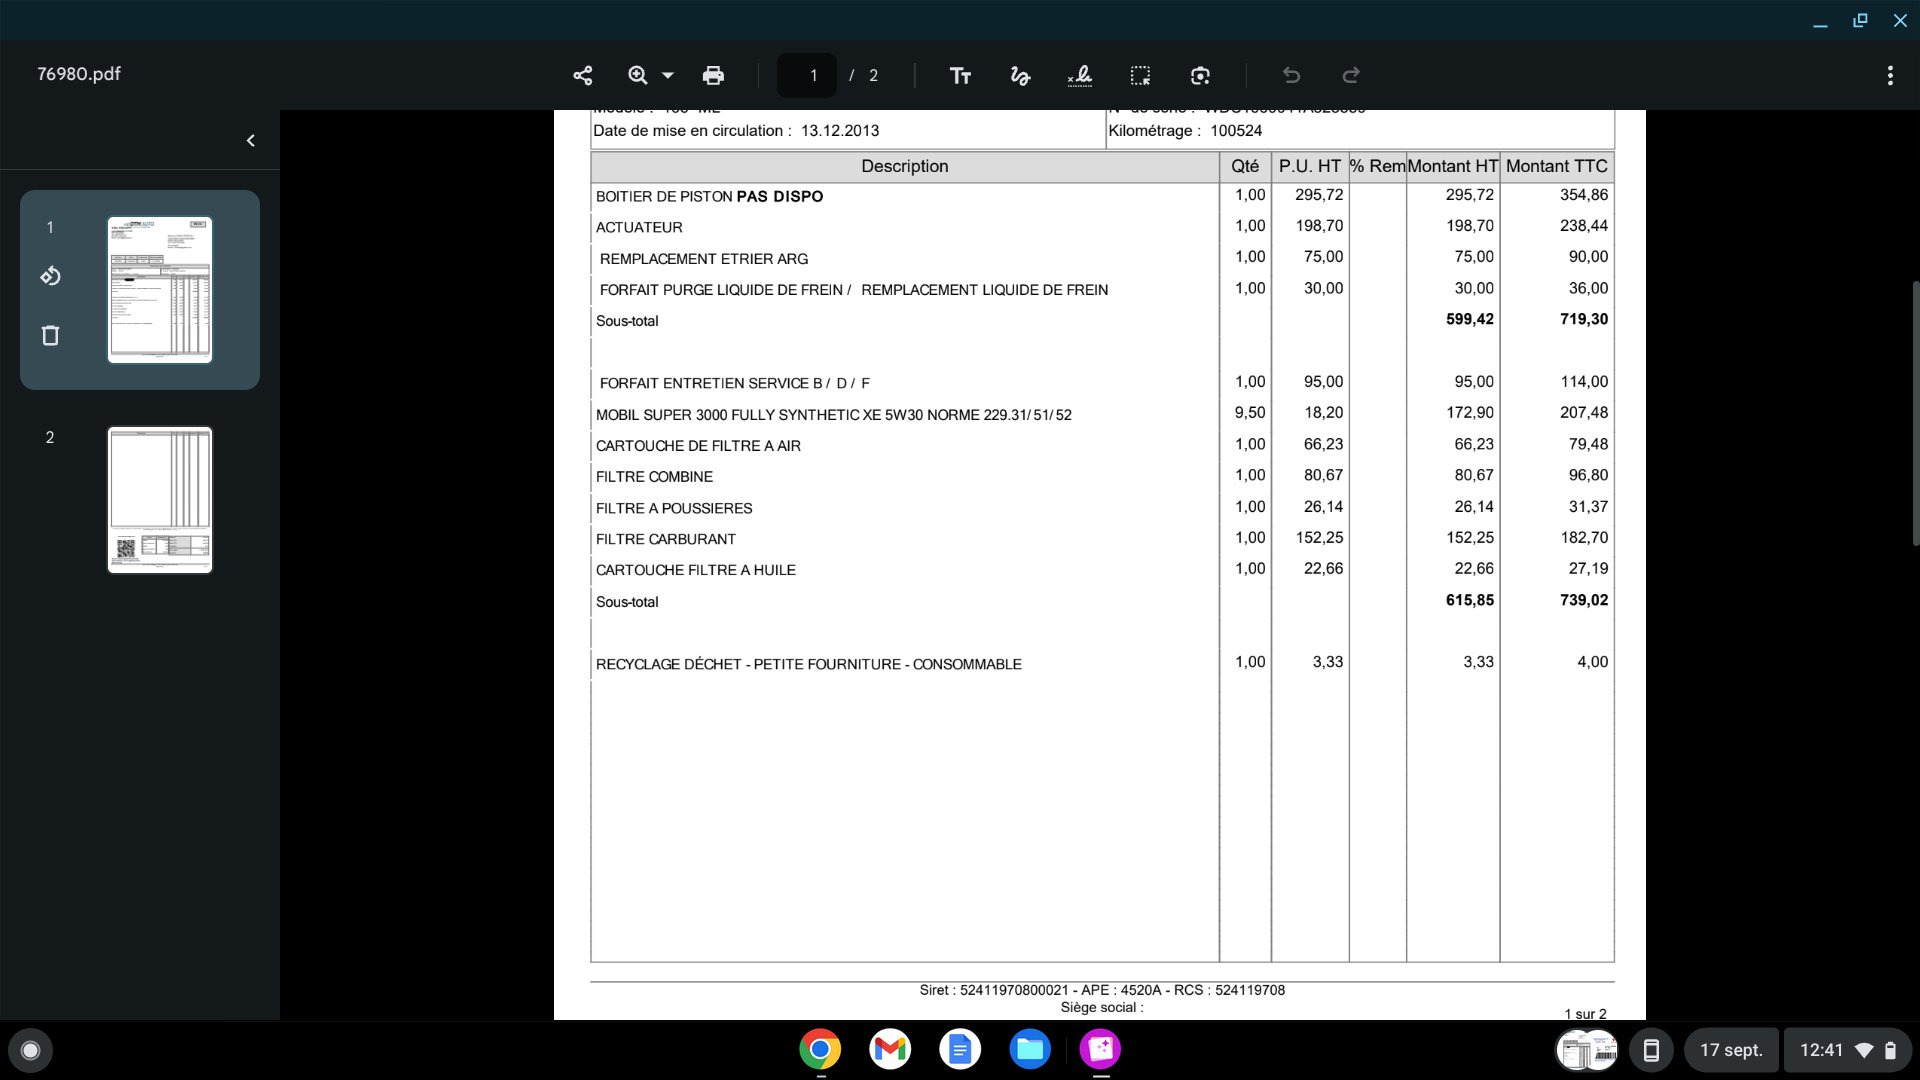The height and width of the screenshot is (1080, 1920).
Task: Click 'REMPLACEMENT ETRIER ARG' text
Action: pos(704,258)
